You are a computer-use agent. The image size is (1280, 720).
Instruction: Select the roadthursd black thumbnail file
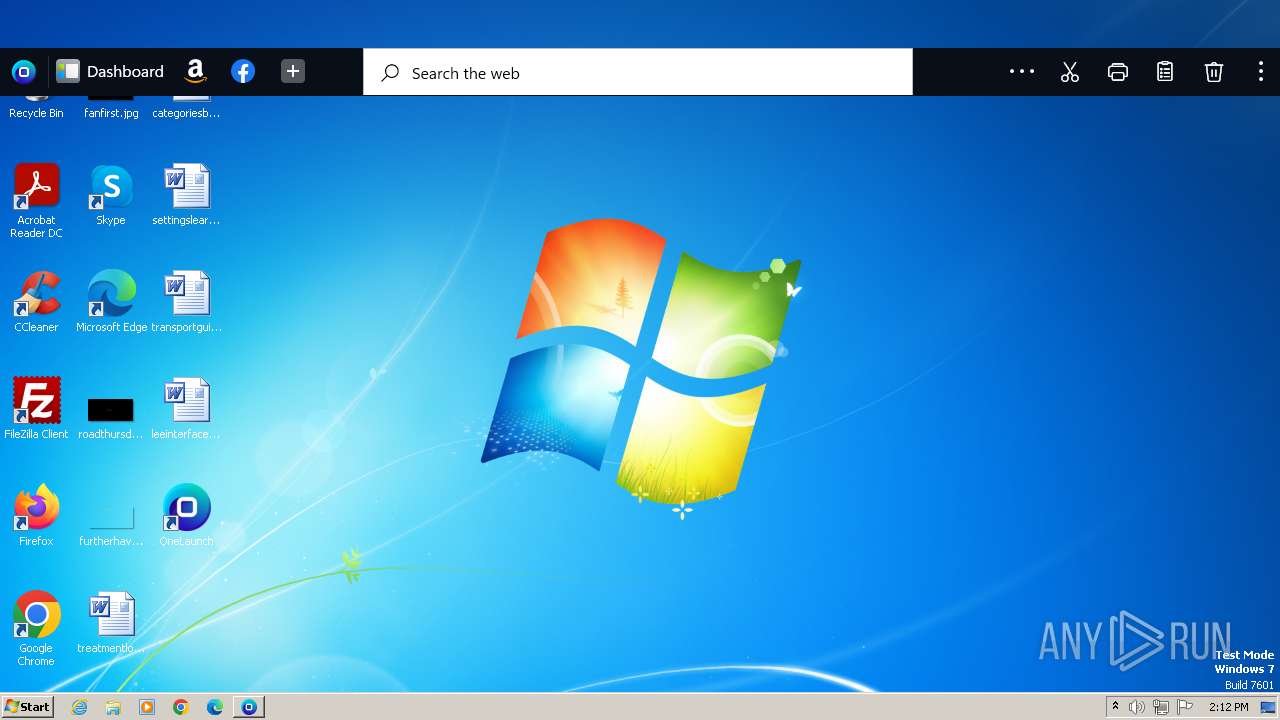[x=111, y=416]
